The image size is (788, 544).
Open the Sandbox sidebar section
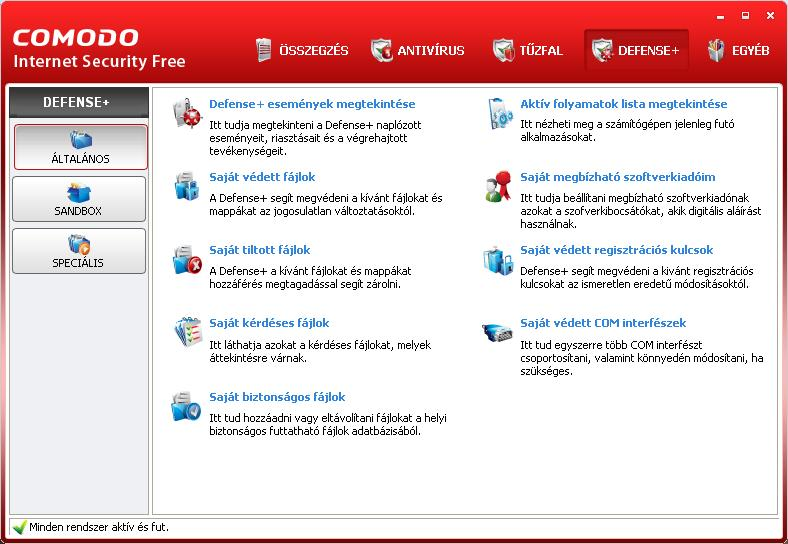[x=79, y=199]
